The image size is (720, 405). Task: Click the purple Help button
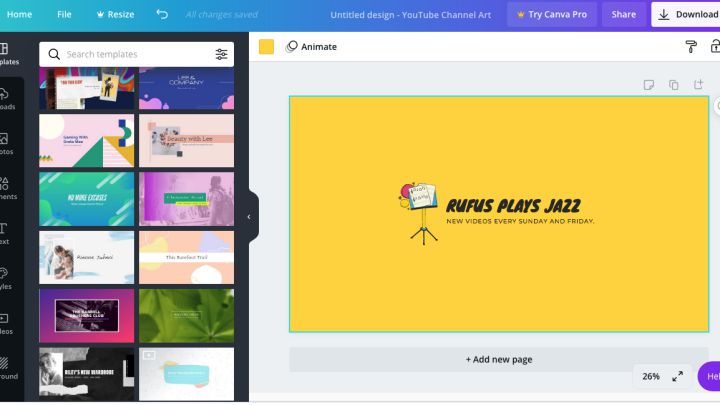click(709, 376)
